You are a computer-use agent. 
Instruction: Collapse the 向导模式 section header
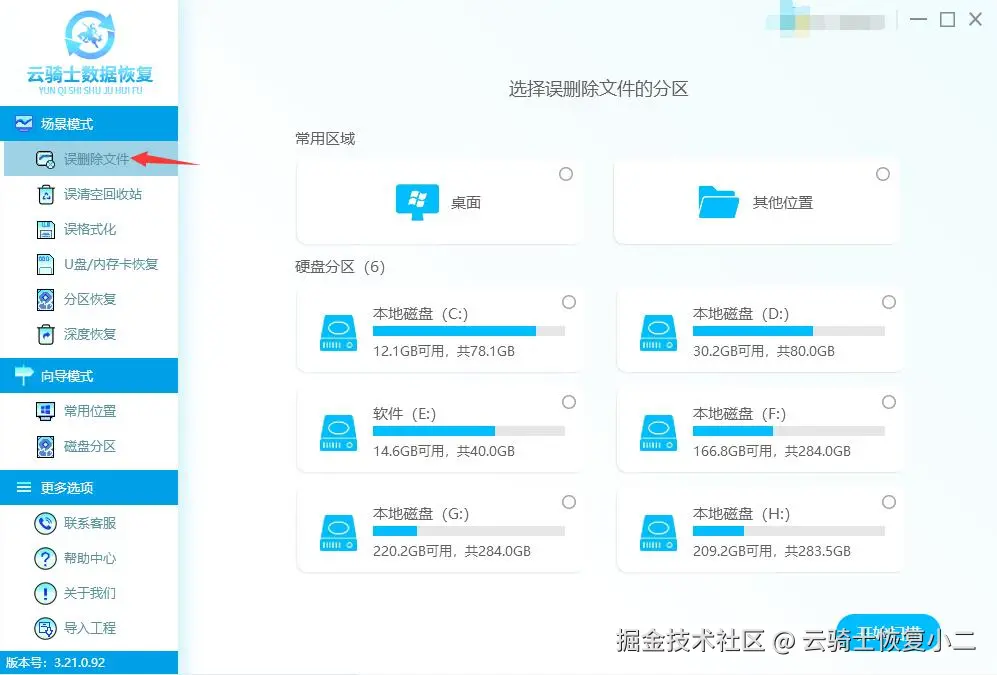(x=89, y=376)
